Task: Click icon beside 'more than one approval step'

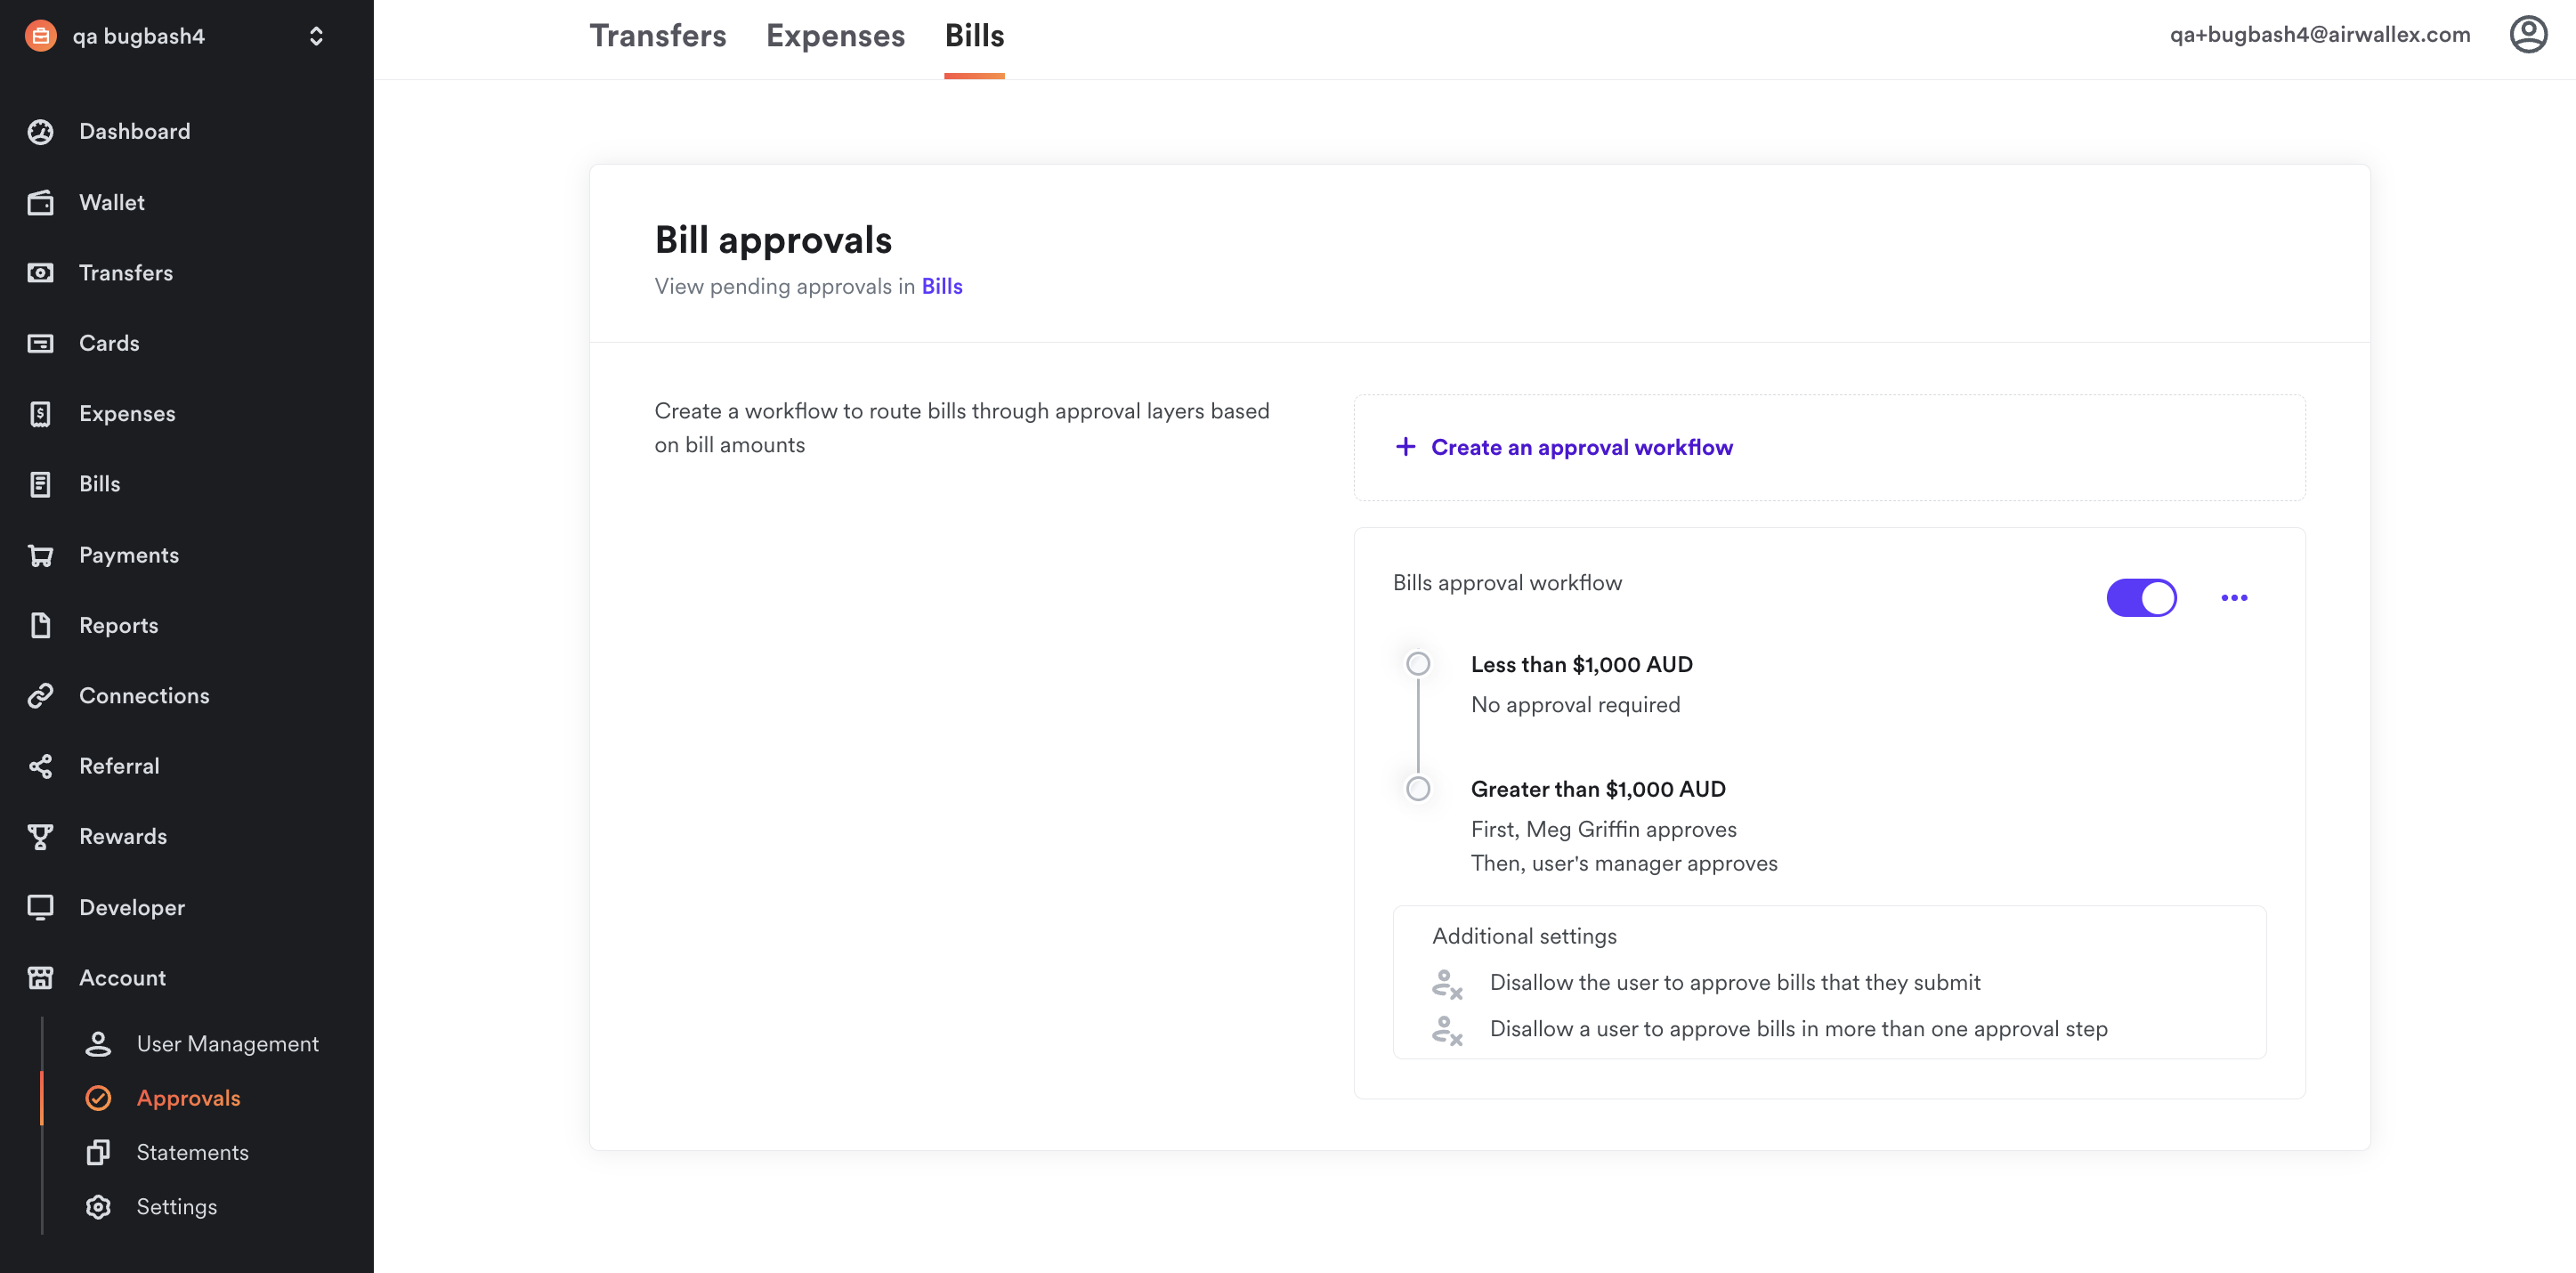Action: [x=1447, y=1030]
